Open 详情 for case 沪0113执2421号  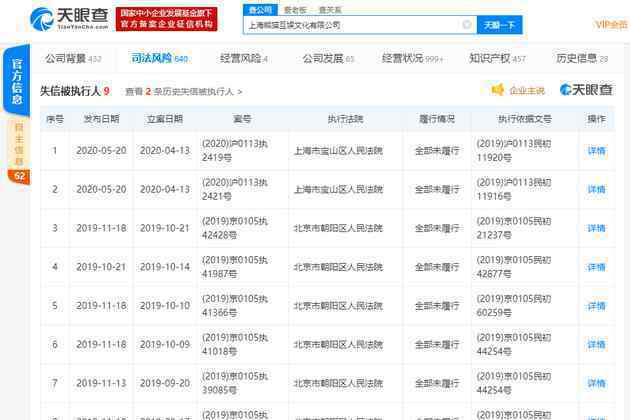coord(596,189)
